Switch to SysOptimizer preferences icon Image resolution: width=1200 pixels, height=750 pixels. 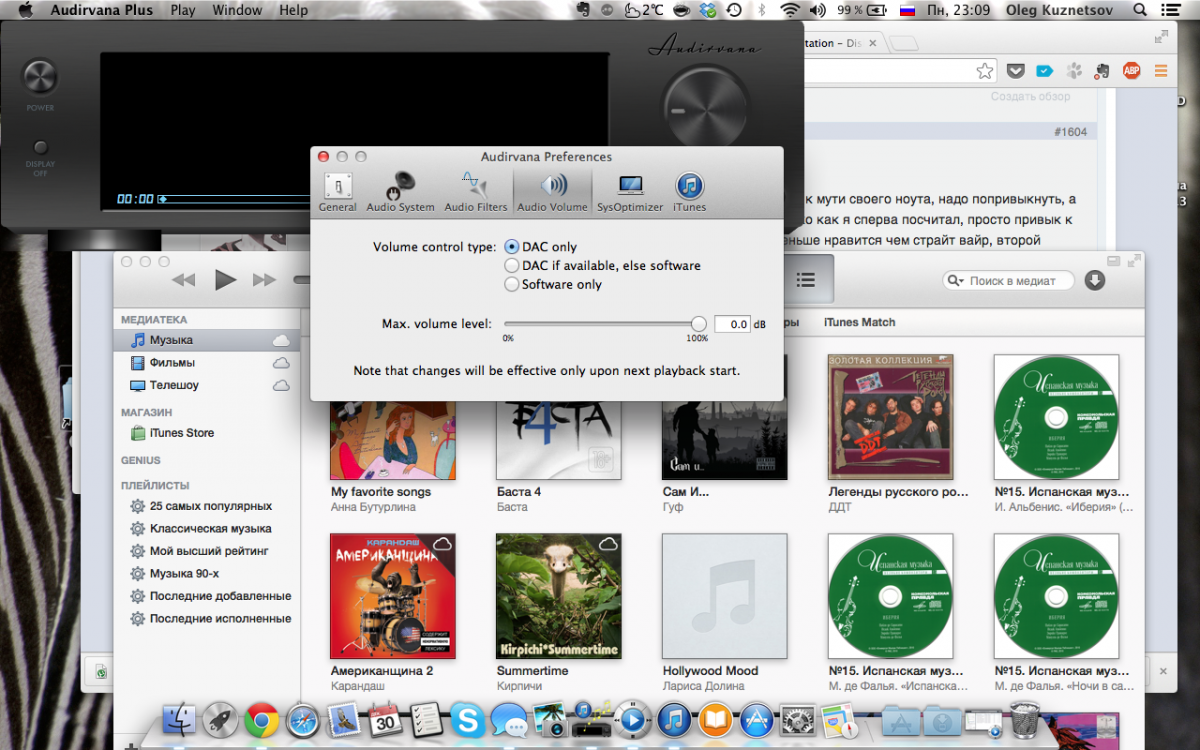(x=630, y=191)
